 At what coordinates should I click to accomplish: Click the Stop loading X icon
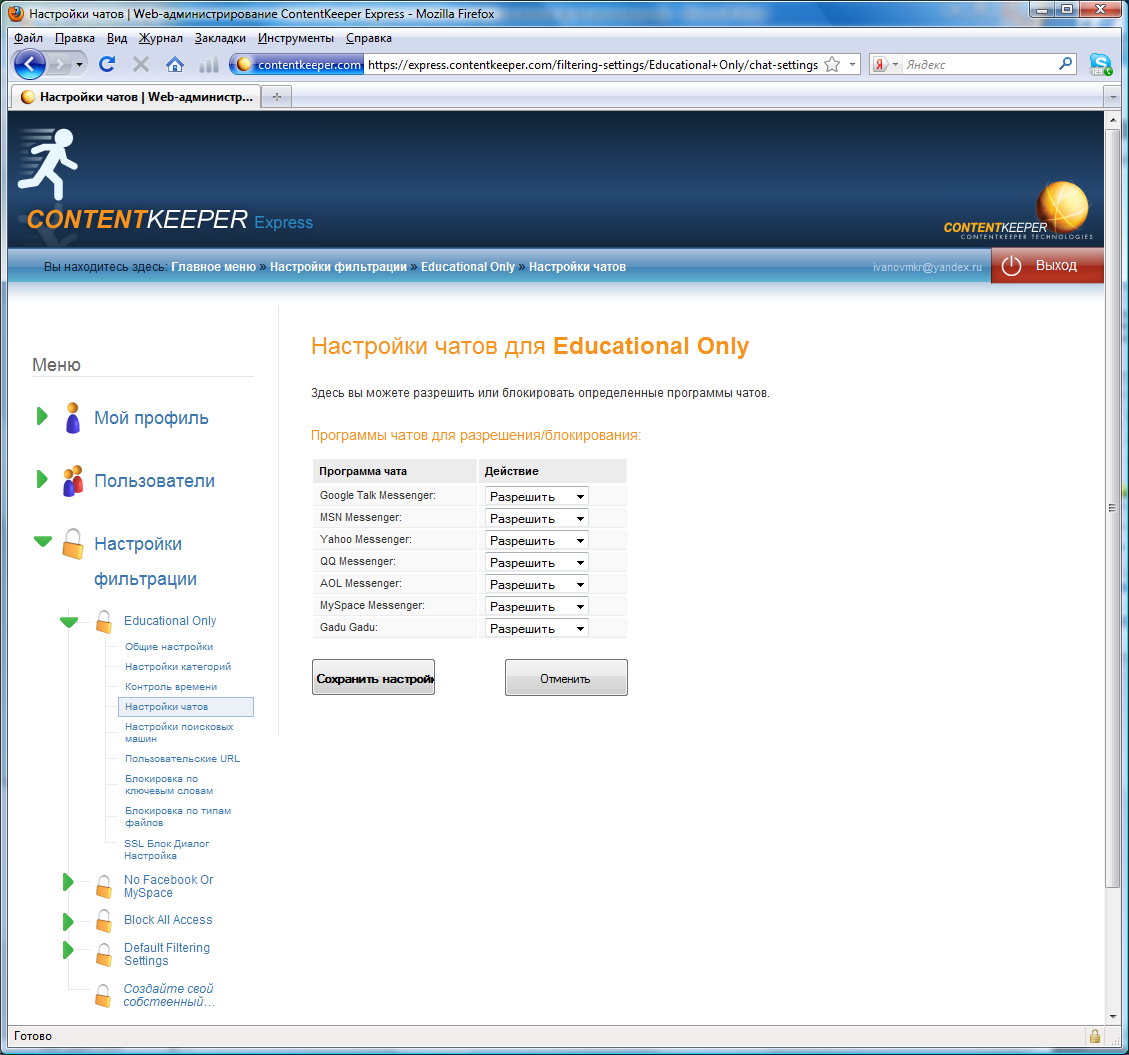(x=141, y=65)
